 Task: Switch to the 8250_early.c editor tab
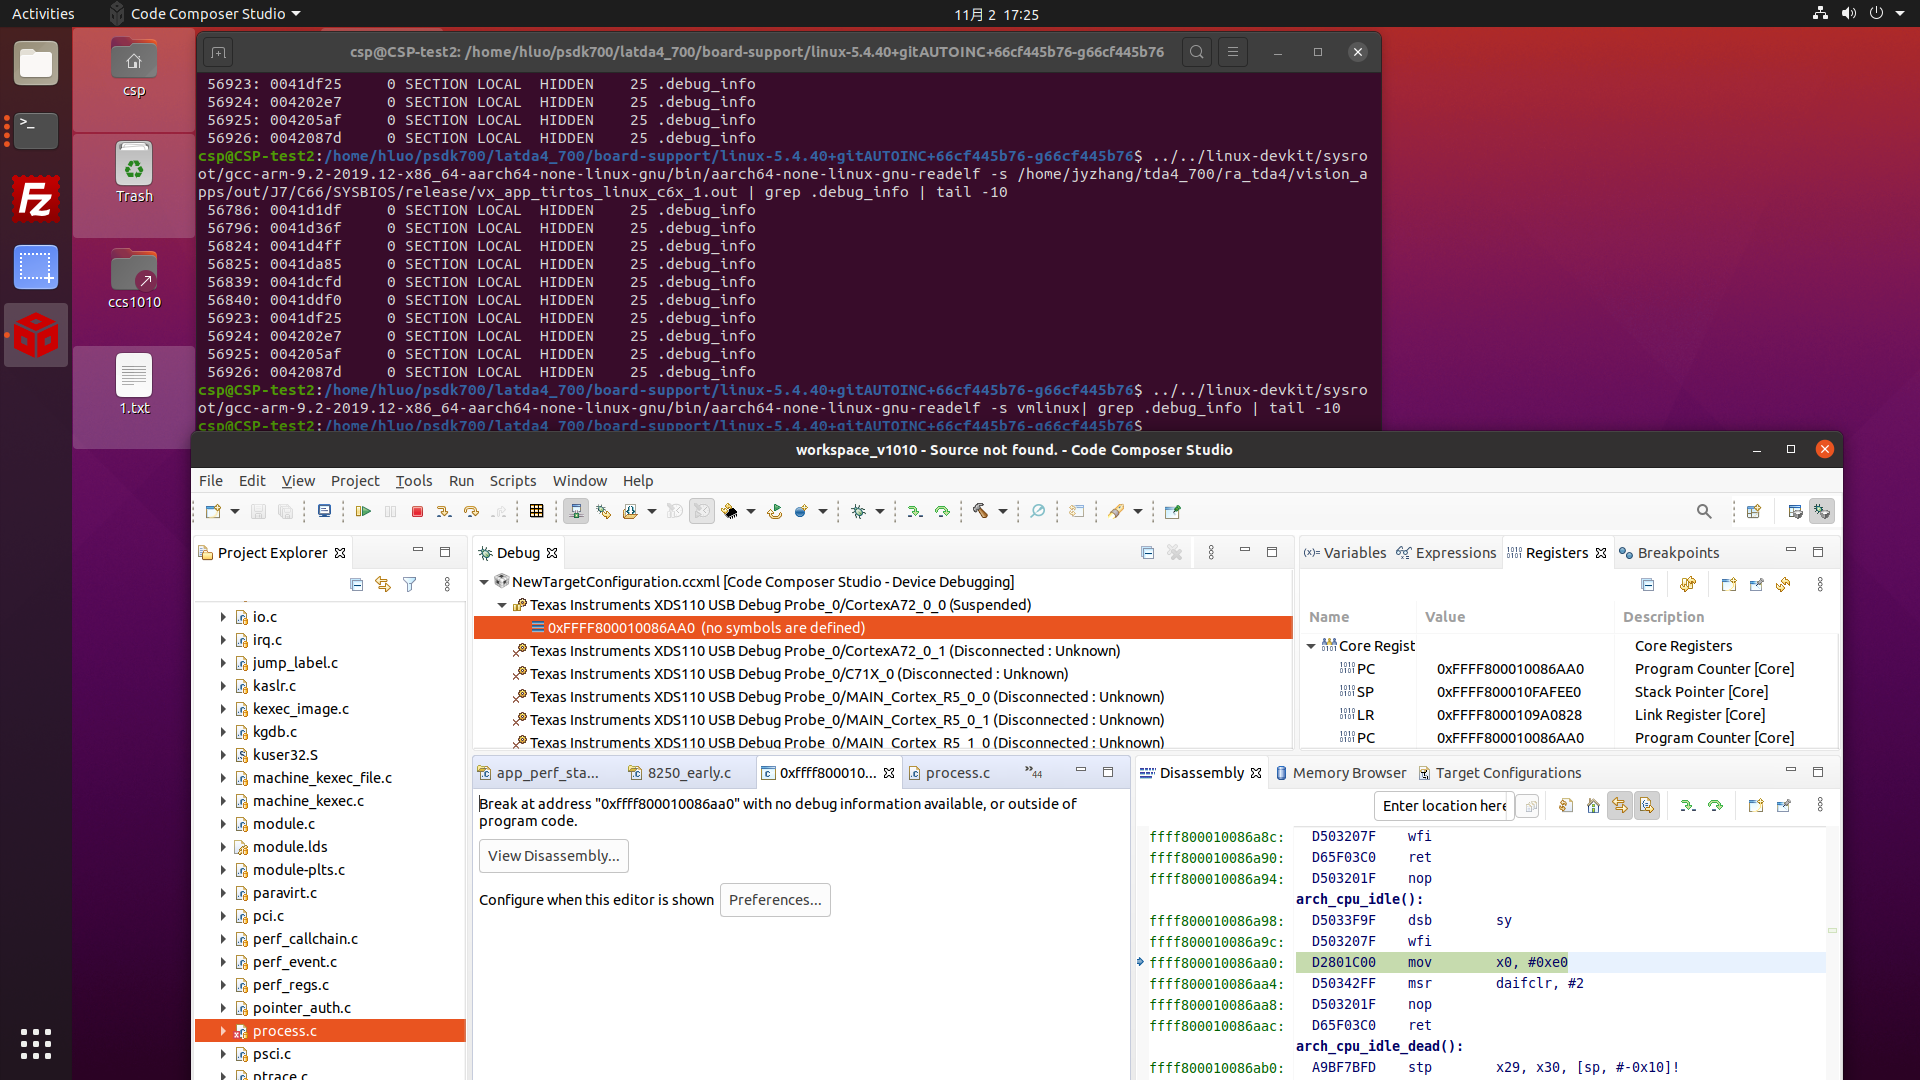tap(679, 773)
